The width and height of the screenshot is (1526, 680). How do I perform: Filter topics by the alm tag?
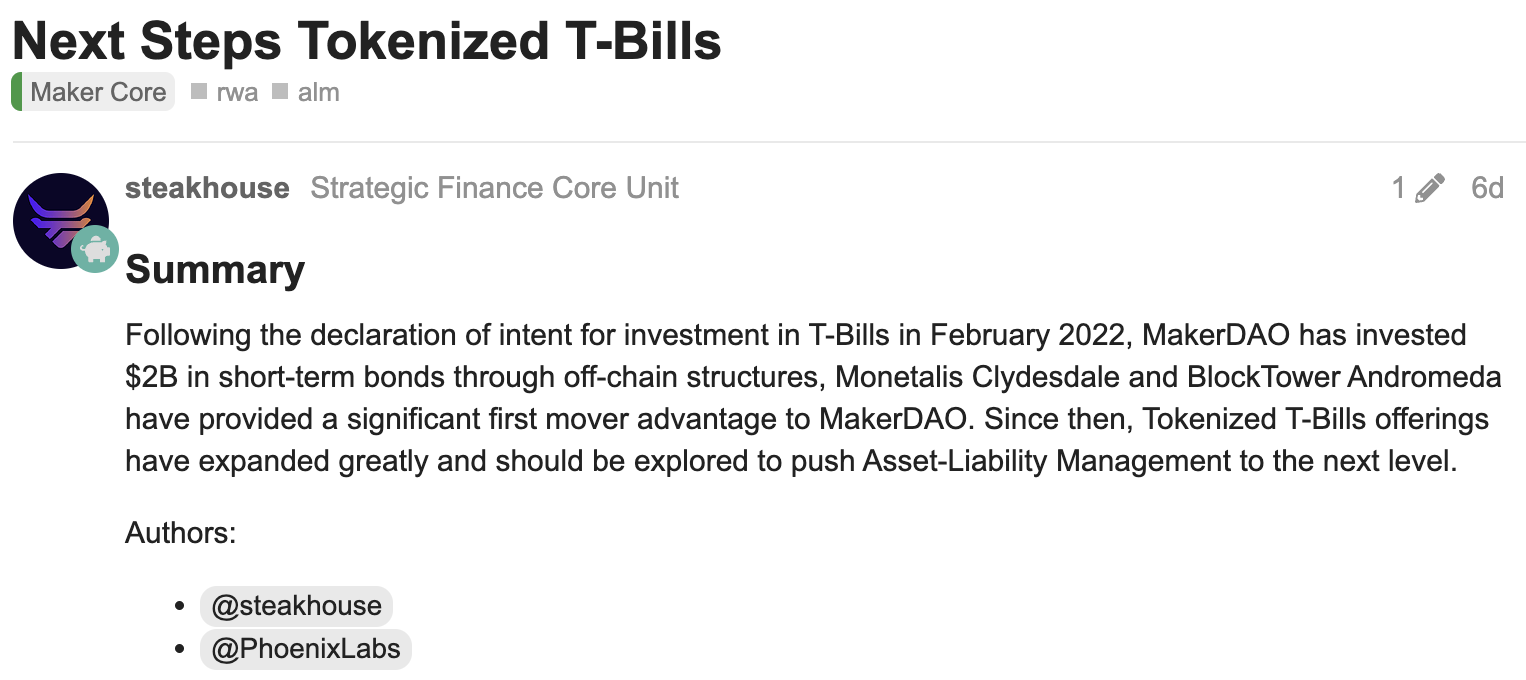pos(319,92)
